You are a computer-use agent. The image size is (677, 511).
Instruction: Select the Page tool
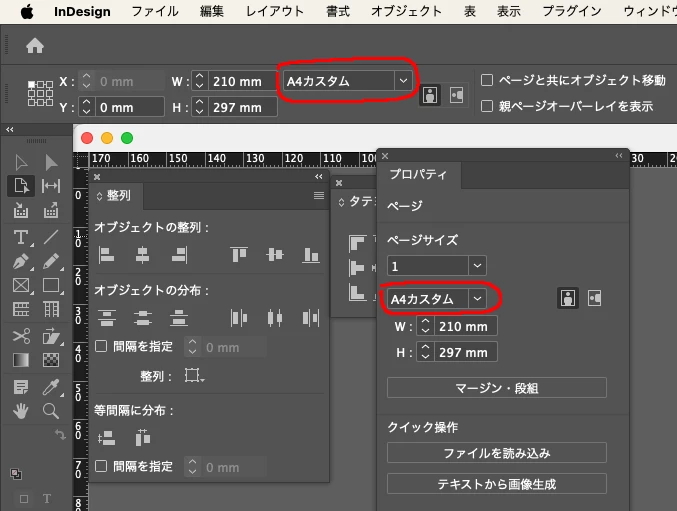click(21, 186)
